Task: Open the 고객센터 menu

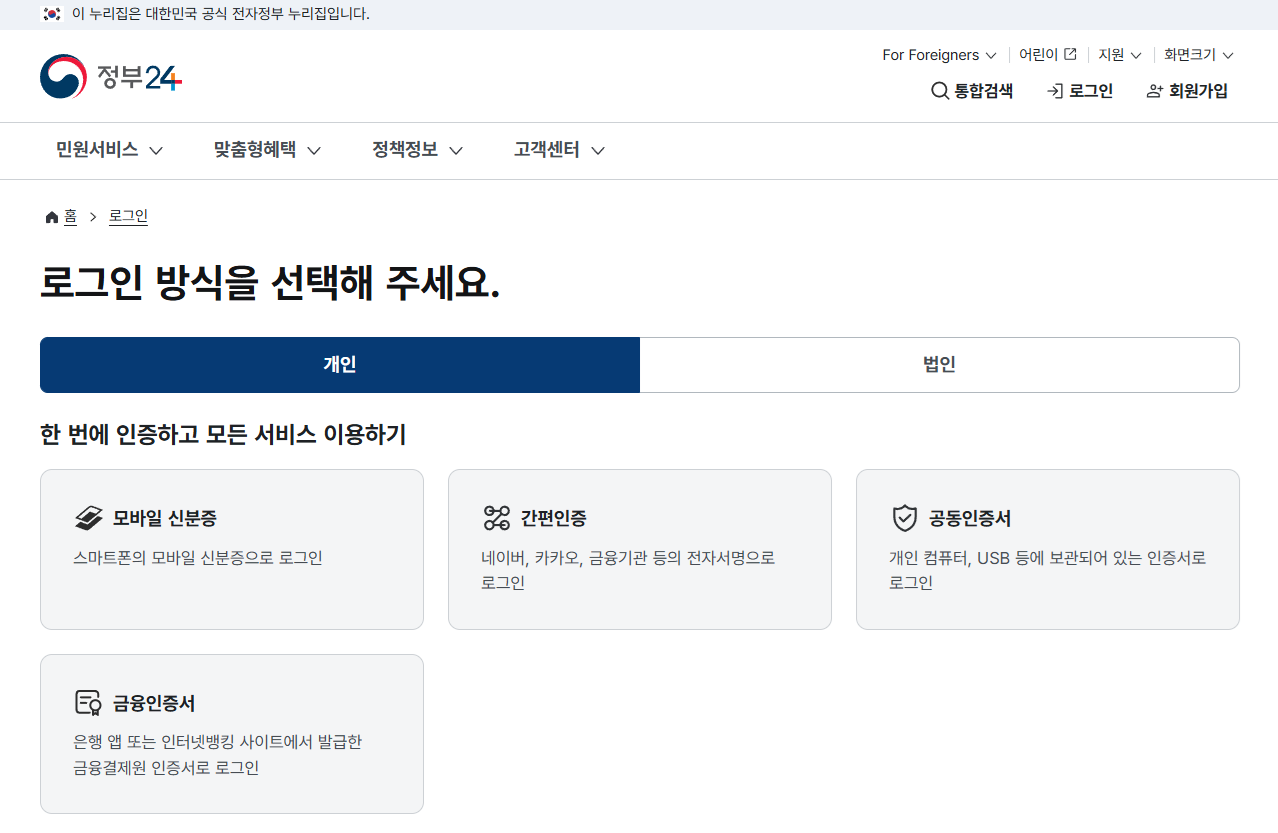Action: click(557, 150)
